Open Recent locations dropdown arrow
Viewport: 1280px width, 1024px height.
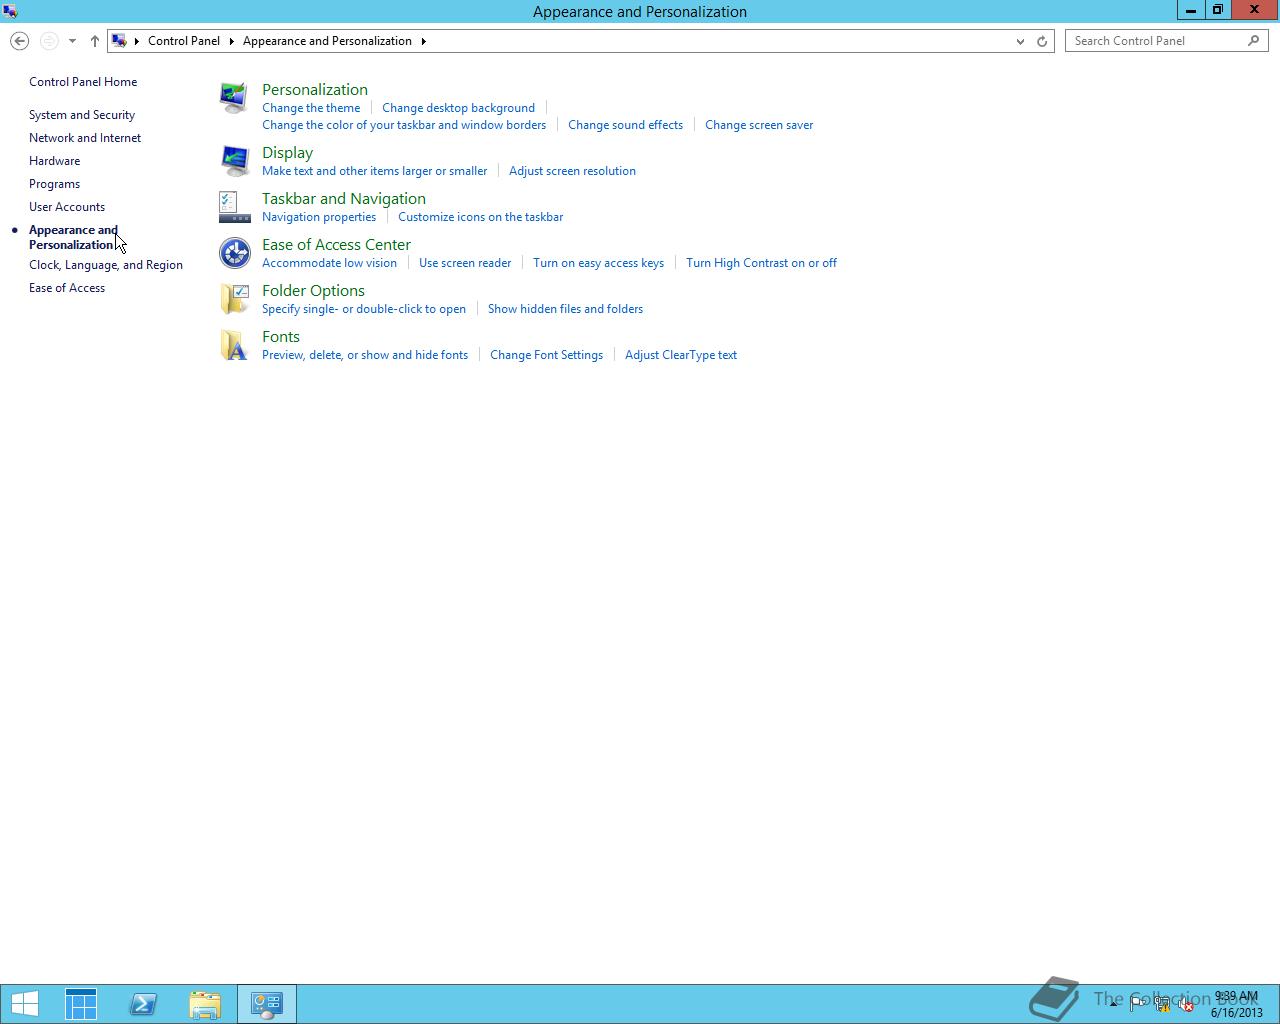pyautogui.click(x=72, y=41)
